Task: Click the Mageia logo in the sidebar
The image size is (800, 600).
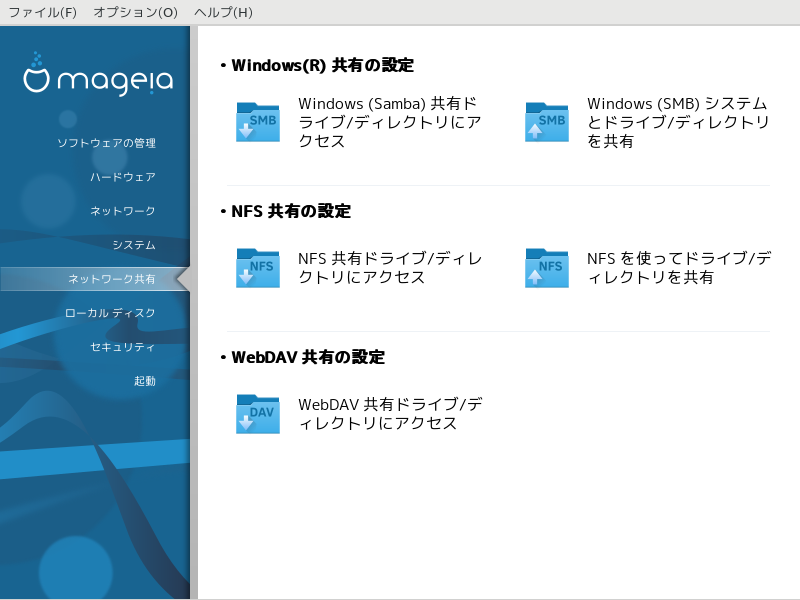Action: coord(98,74)
